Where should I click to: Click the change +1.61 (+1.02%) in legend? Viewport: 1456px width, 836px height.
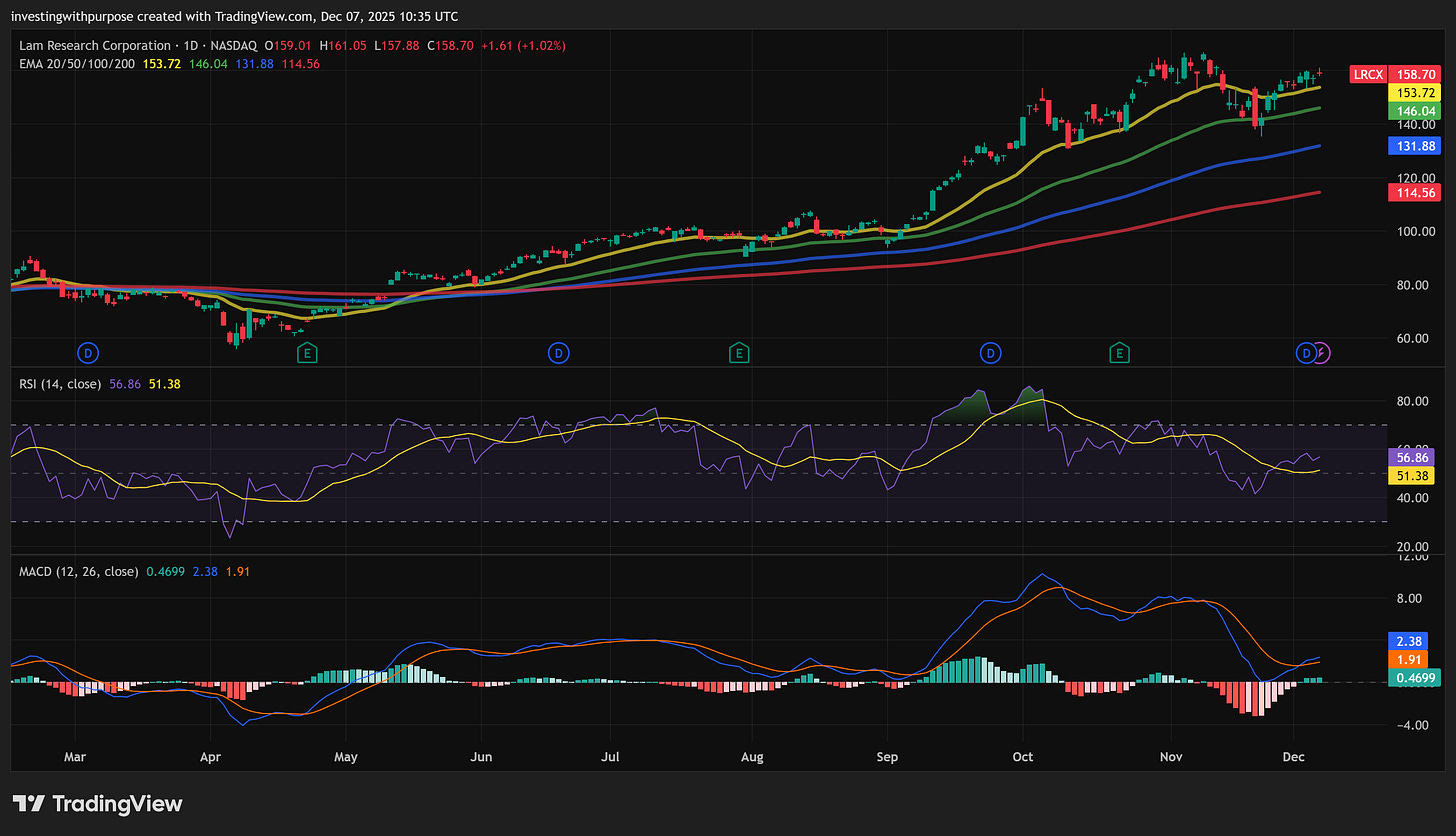click(523, 45)
